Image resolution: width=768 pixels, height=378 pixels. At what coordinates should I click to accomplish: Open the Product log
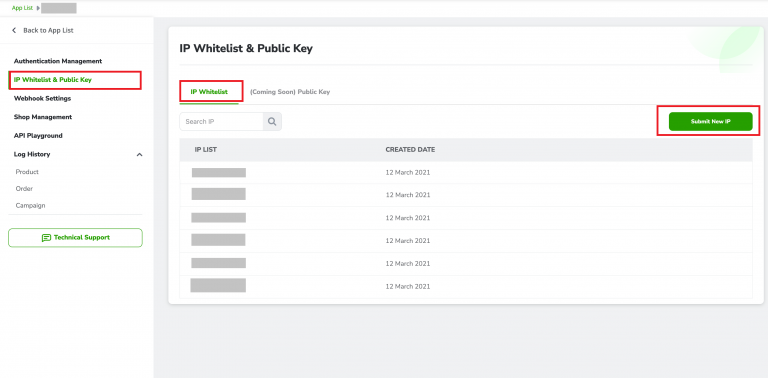coord(27,172)
